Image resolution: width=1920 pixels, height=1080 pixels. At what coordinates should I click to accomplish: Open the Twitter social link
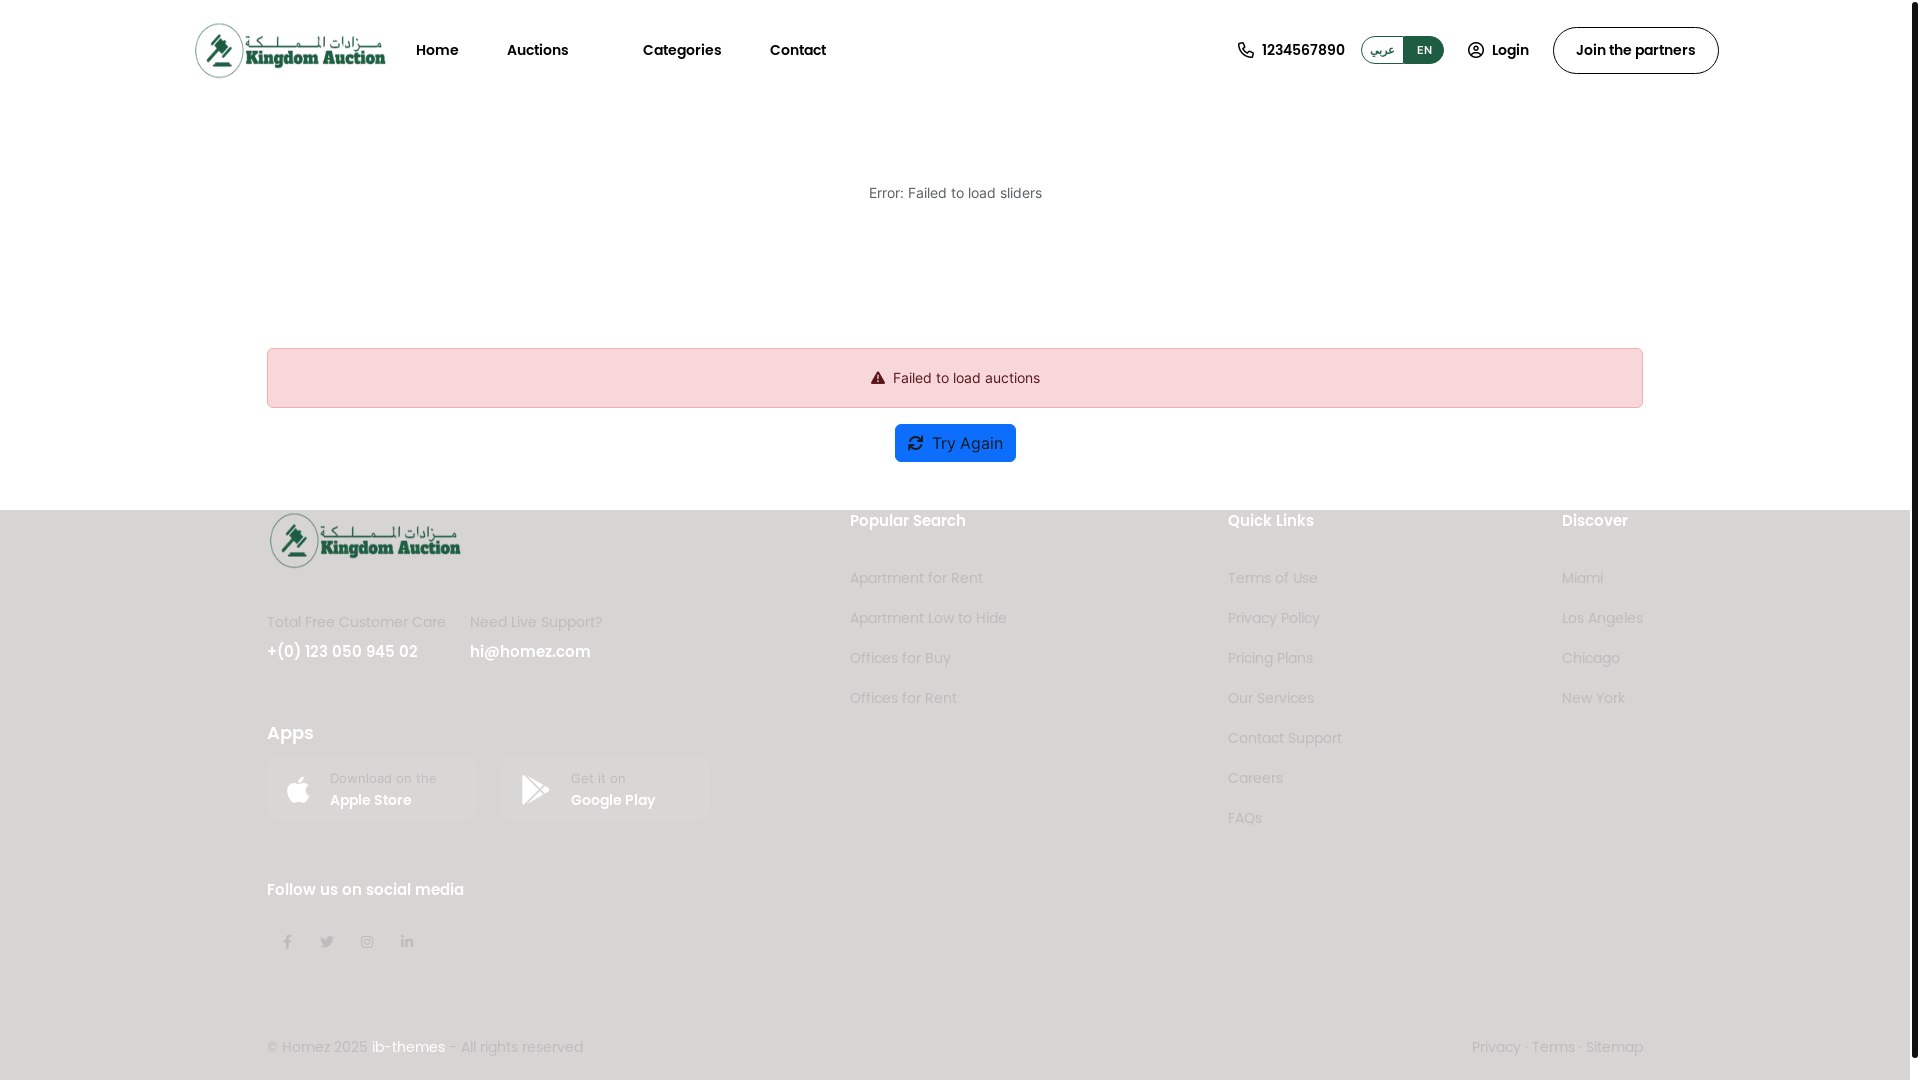(x=327, y=942)
